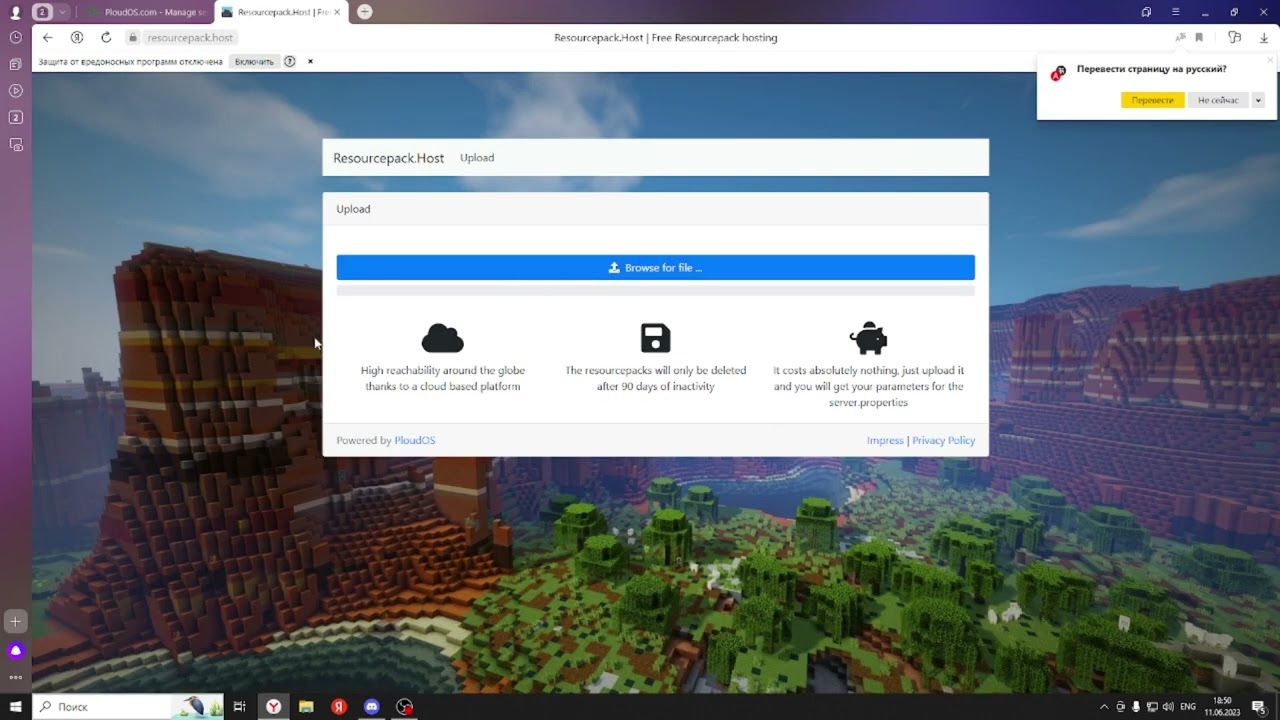Click the site security lock icon
The height and width of the screenshot is (720, 1280).
coord(132,38)
